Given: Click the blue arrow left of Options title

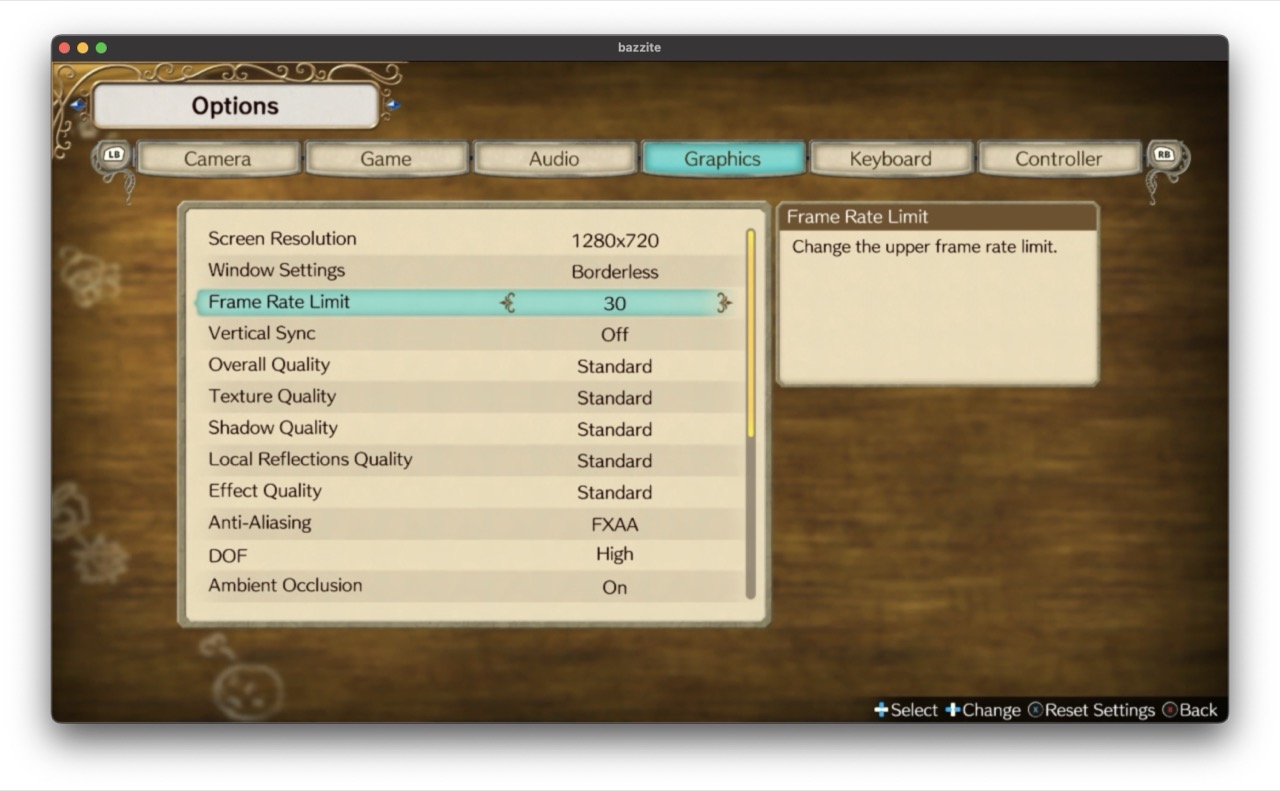Looking at the screenshot, I should (x=78, y=105).
